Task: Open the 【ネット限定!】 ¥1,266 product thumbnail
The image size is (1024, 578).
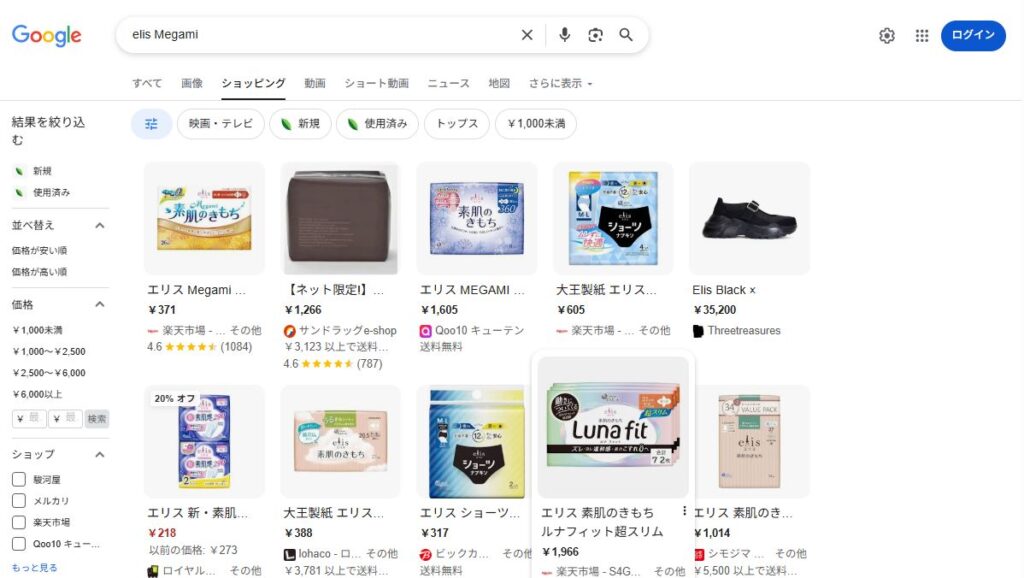Action: (340, 218)
